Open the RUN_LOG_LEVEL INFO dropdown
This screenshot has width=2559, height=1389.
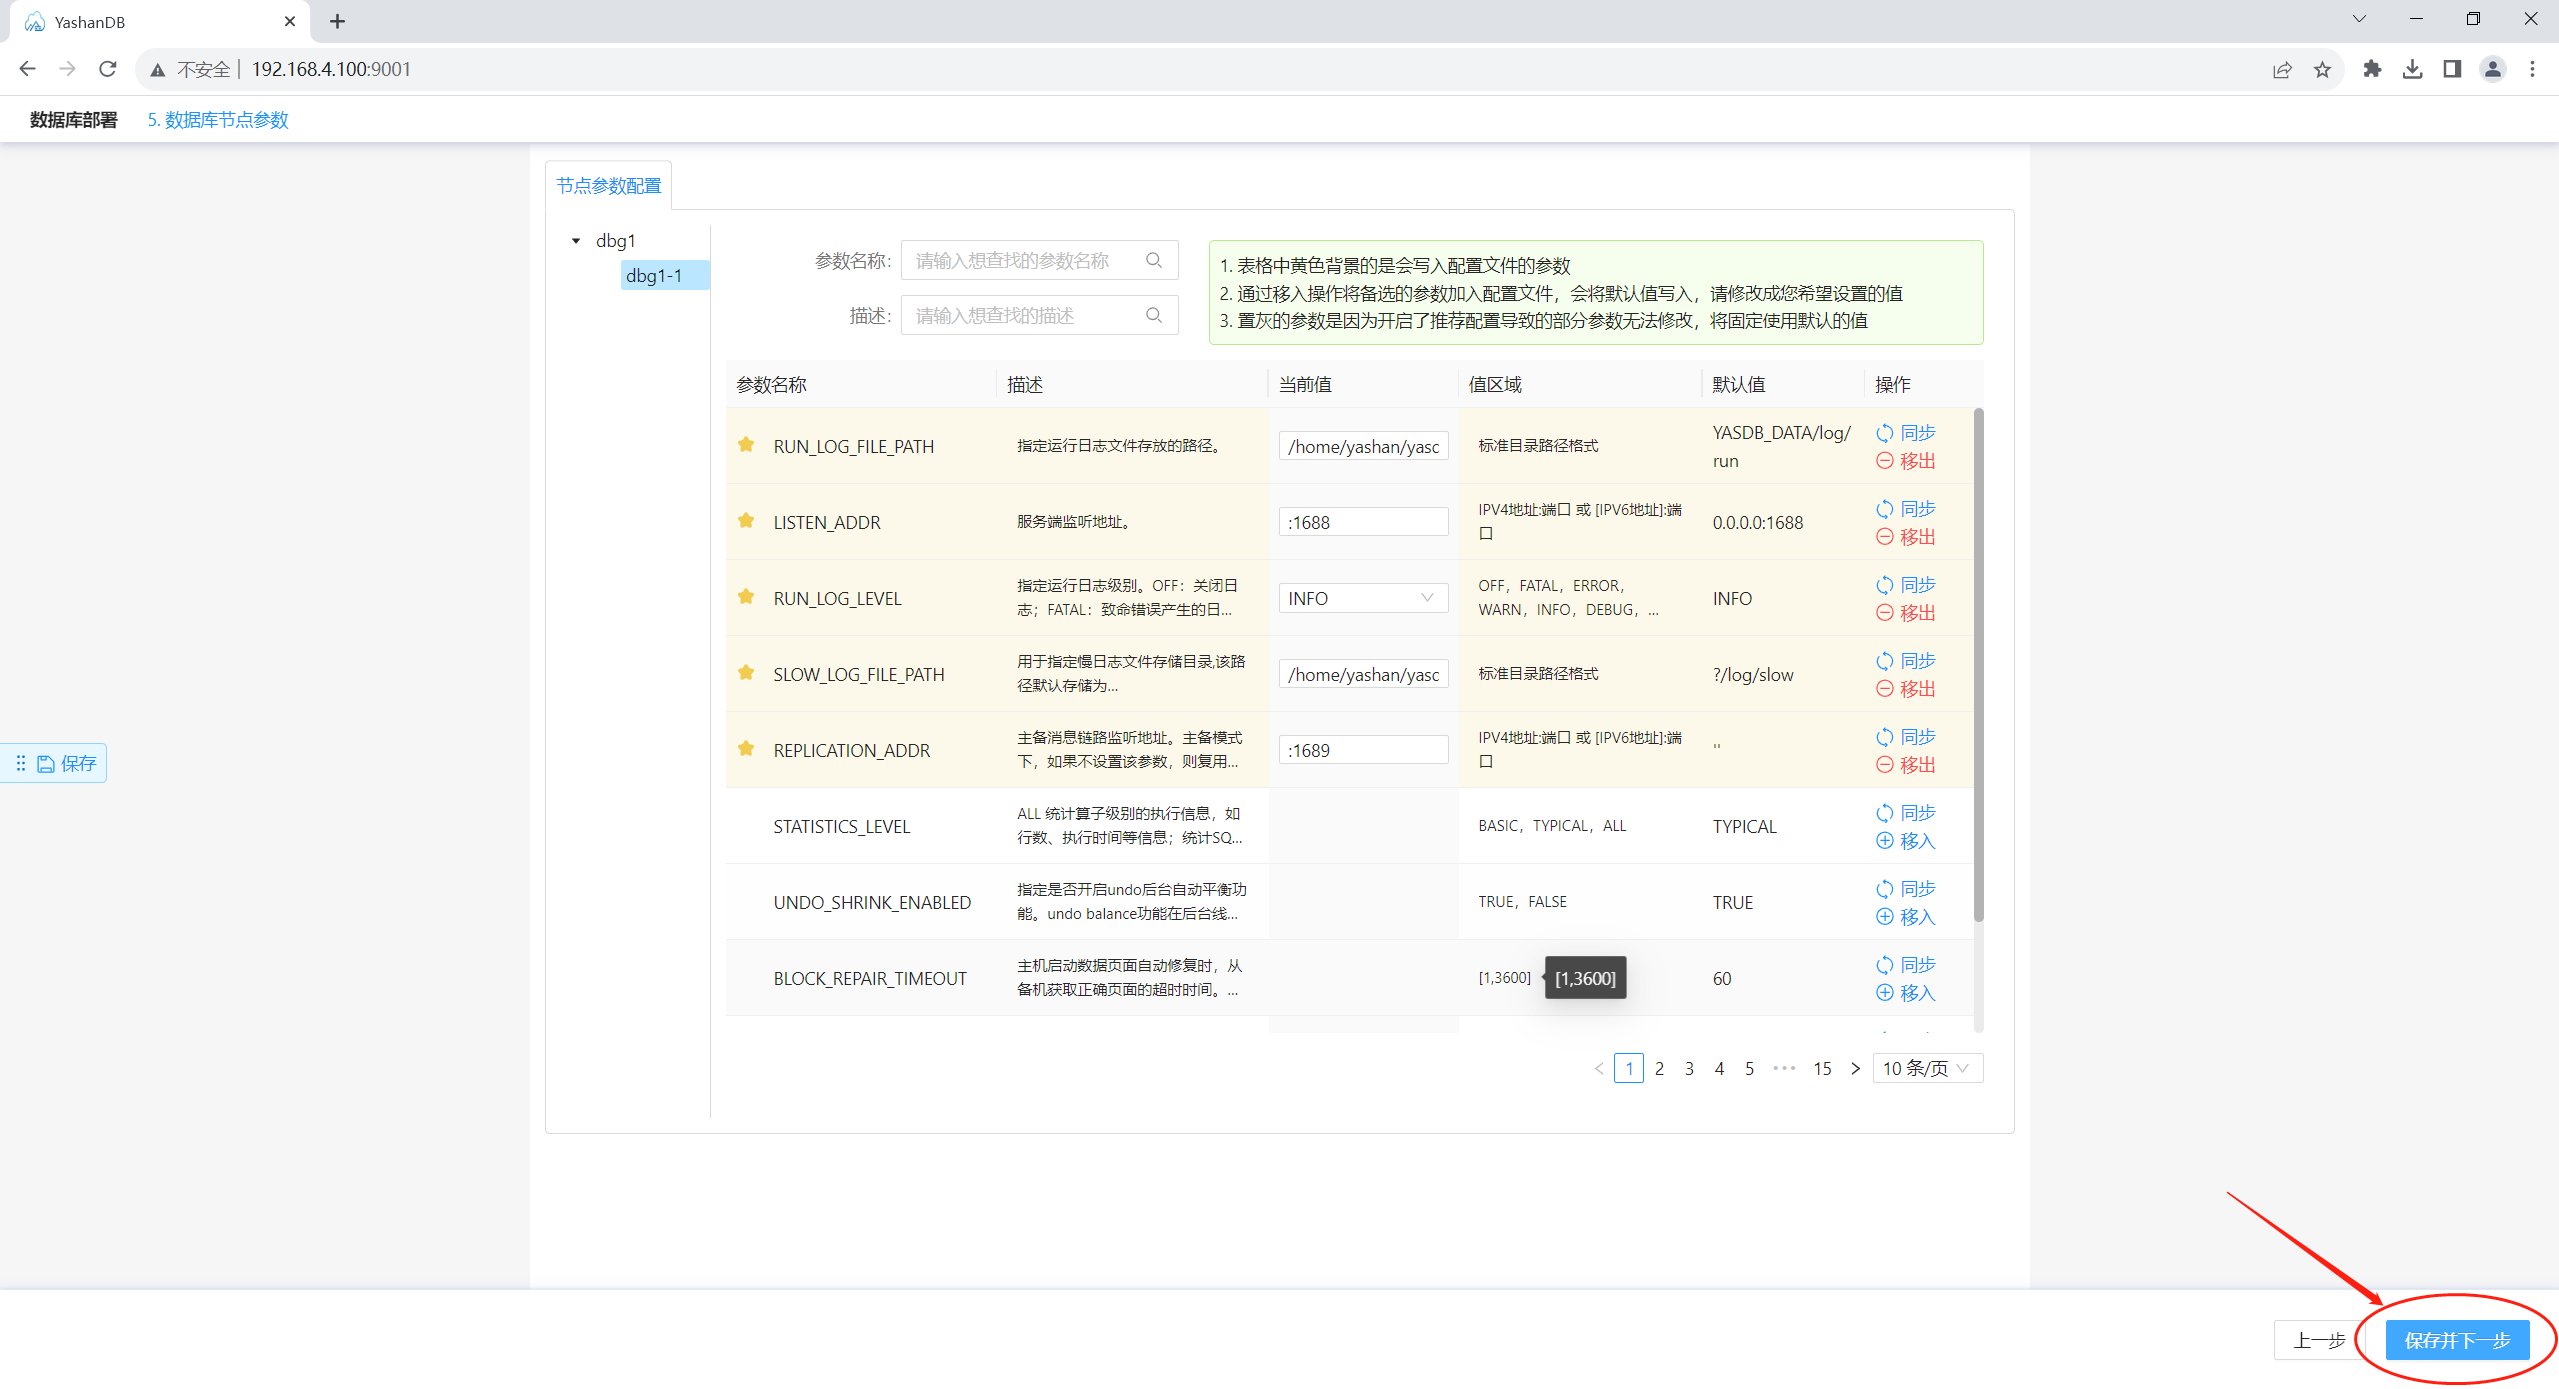(x=1363, y=598)
